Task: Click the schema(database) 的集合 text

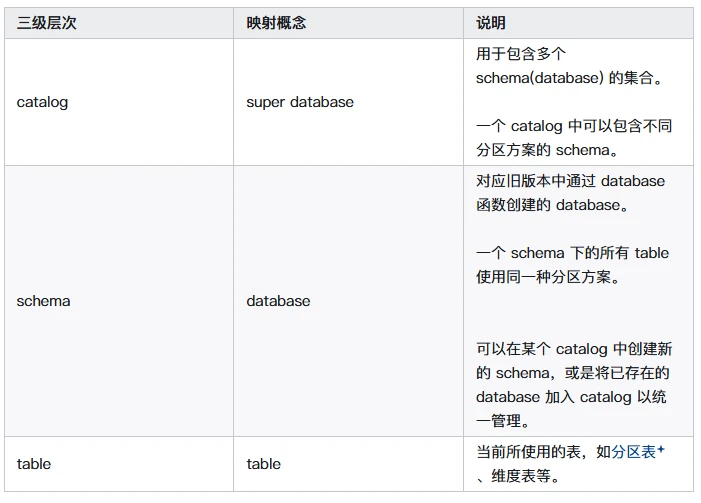Action: 569,78
